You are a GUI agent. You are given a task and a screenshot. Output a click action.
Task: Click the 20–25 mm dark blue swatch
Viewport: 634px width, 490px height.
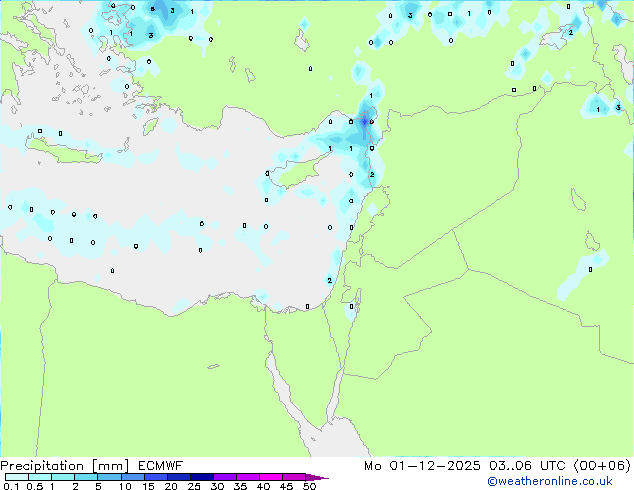click(x=179, y=477)
